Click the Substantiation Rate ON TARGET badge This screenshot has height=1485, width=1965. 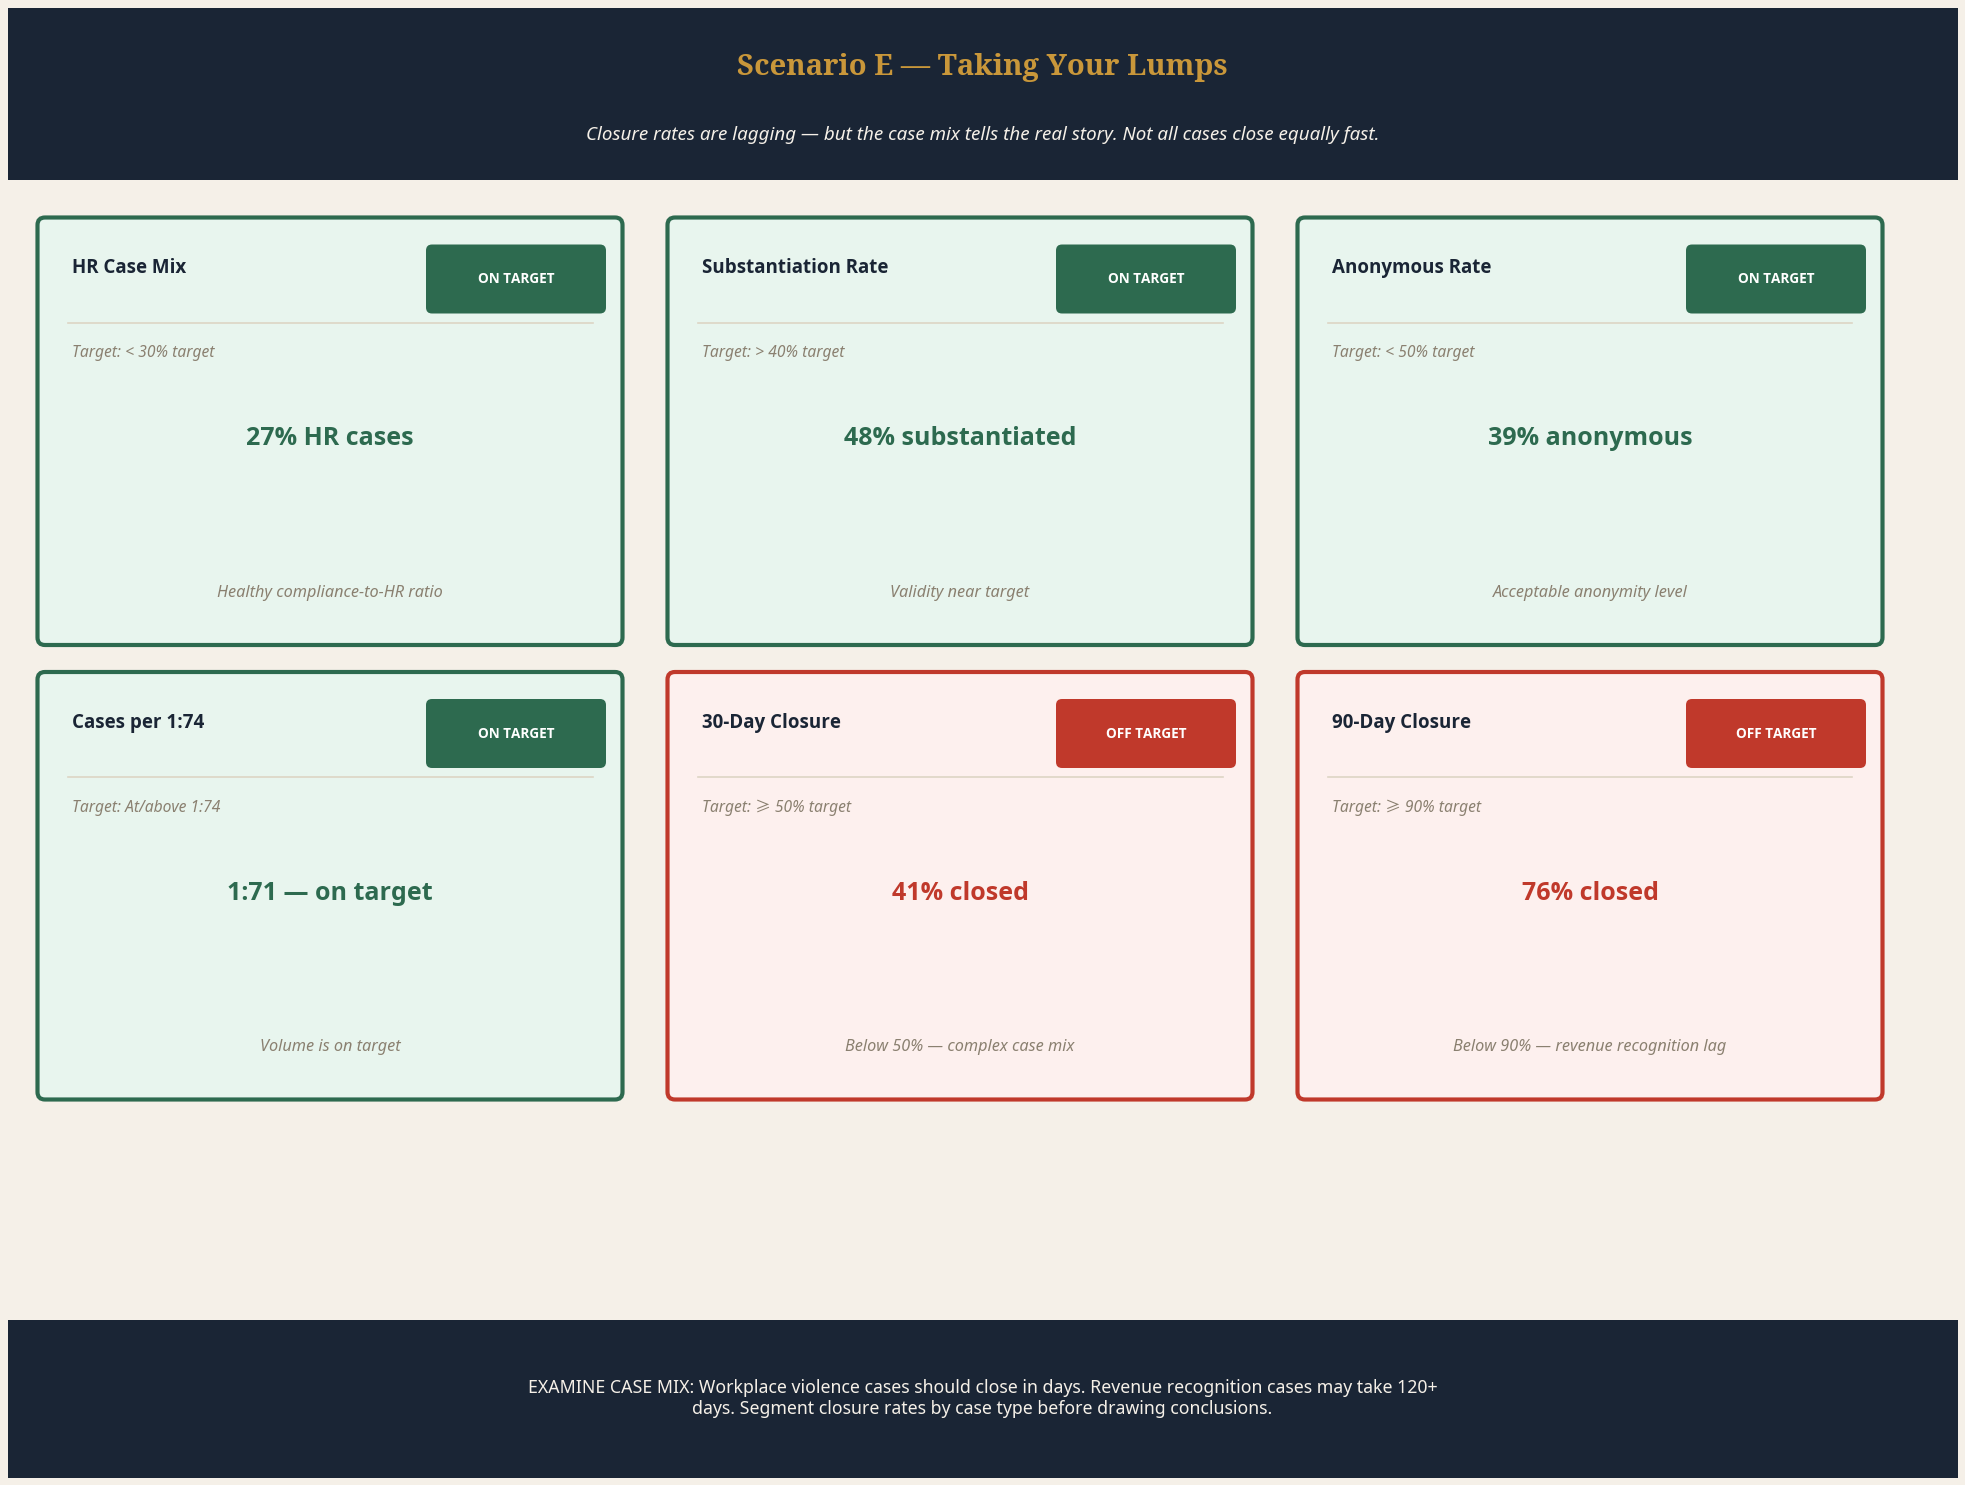pos(1146,279)
